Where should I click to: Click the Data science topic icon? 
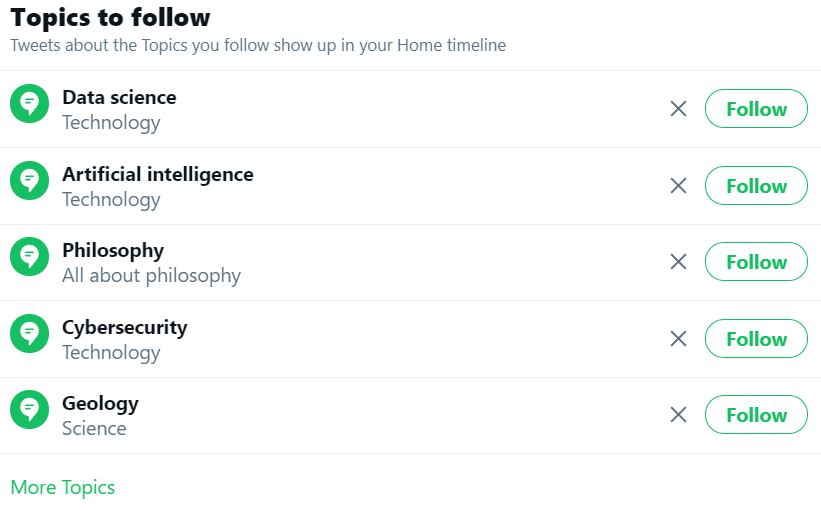point(30,103)
